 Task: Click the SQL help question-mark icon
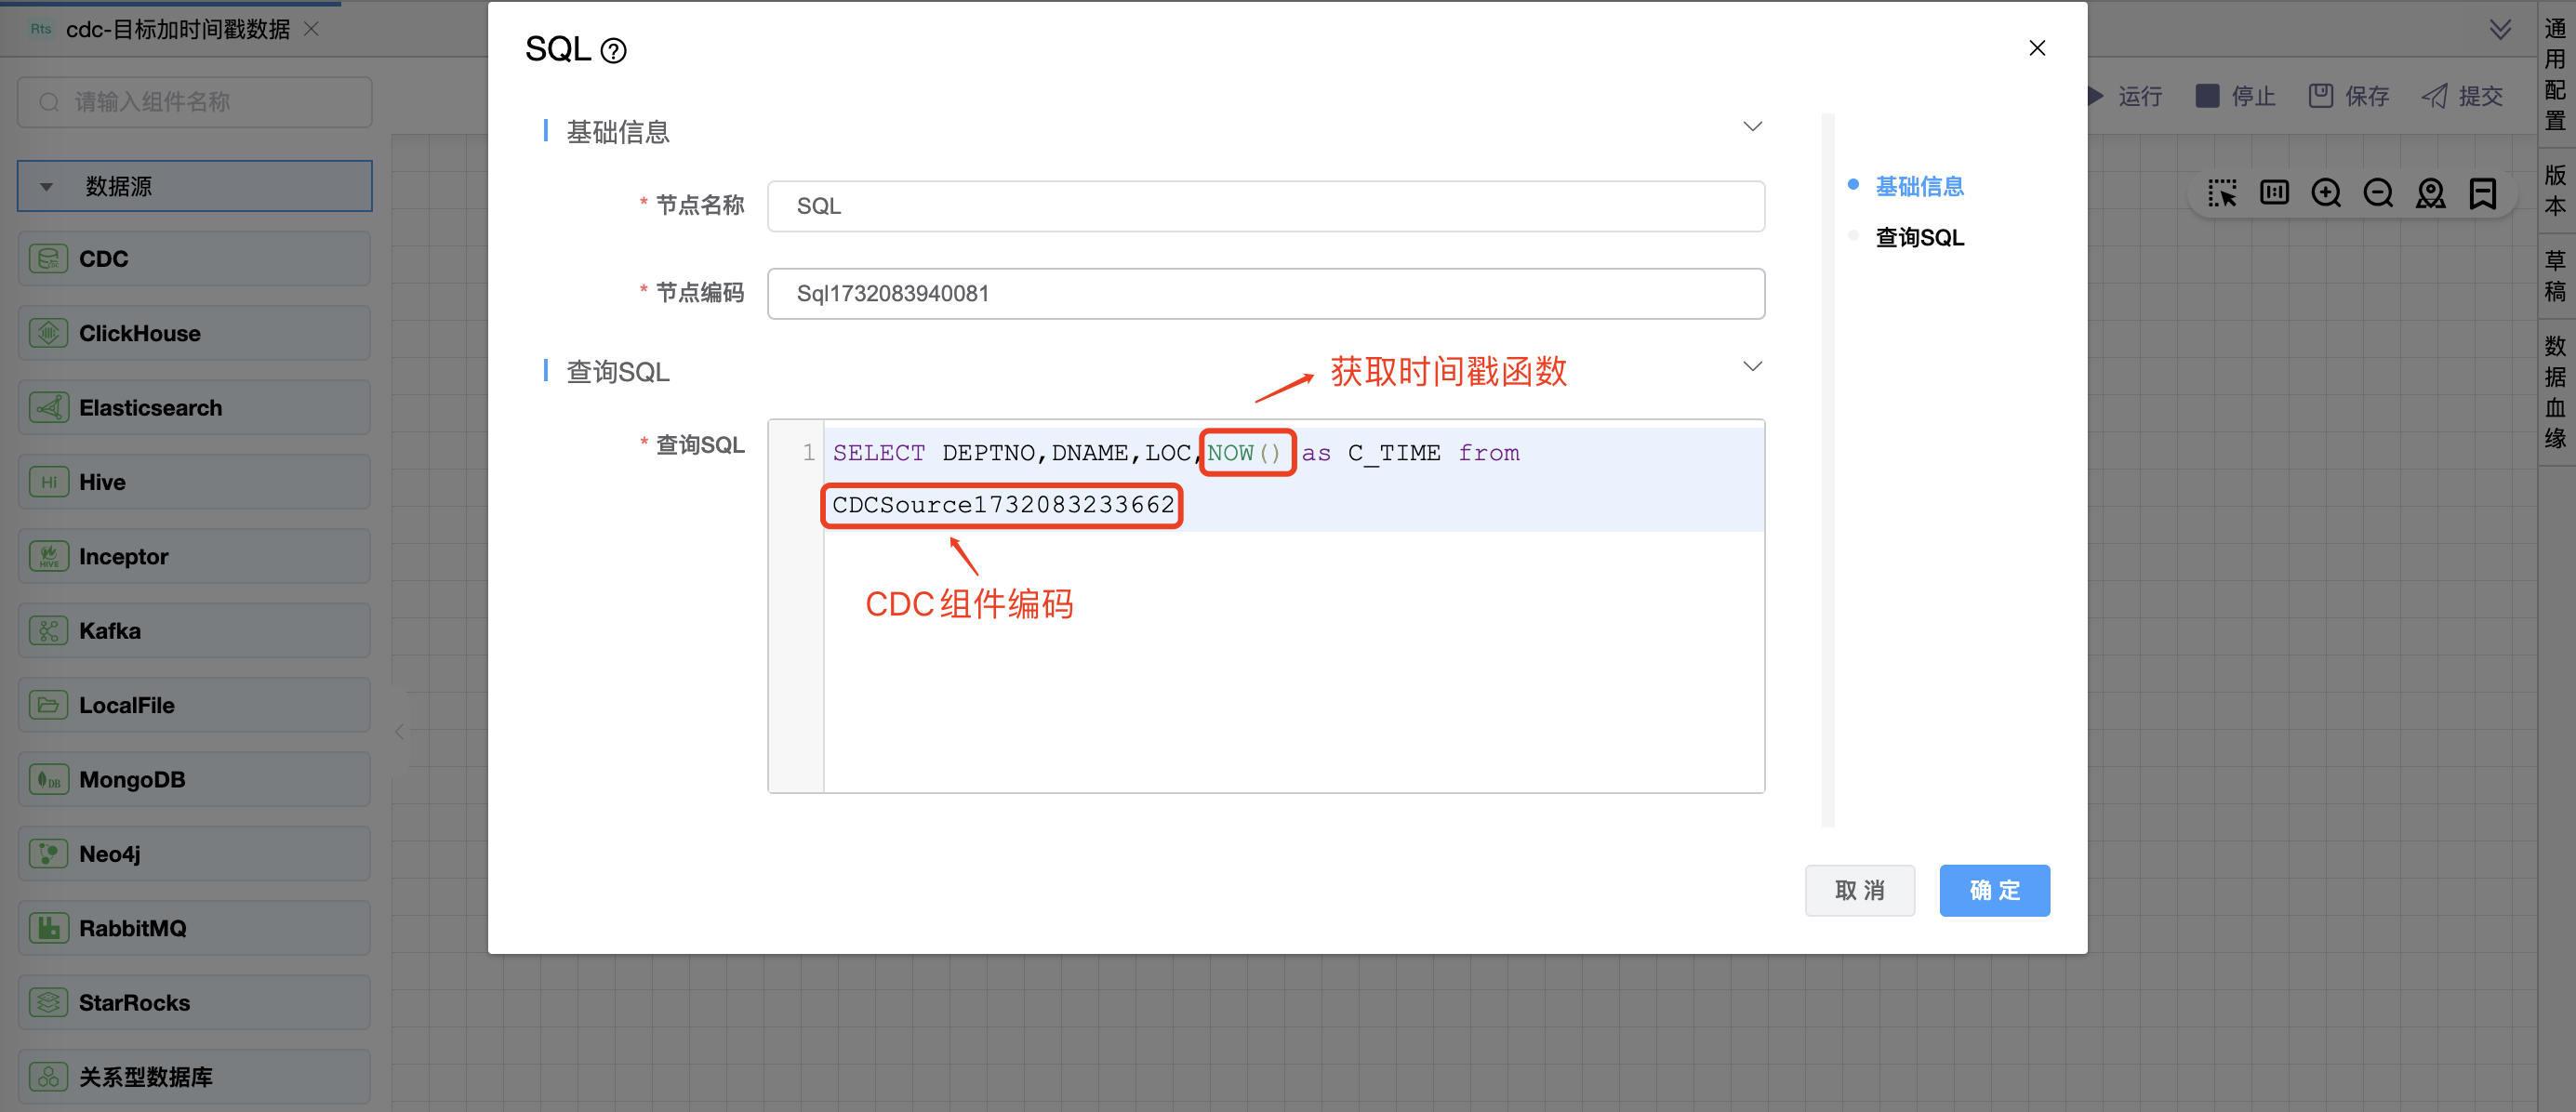pyautogui.click(x=613, y=50)
